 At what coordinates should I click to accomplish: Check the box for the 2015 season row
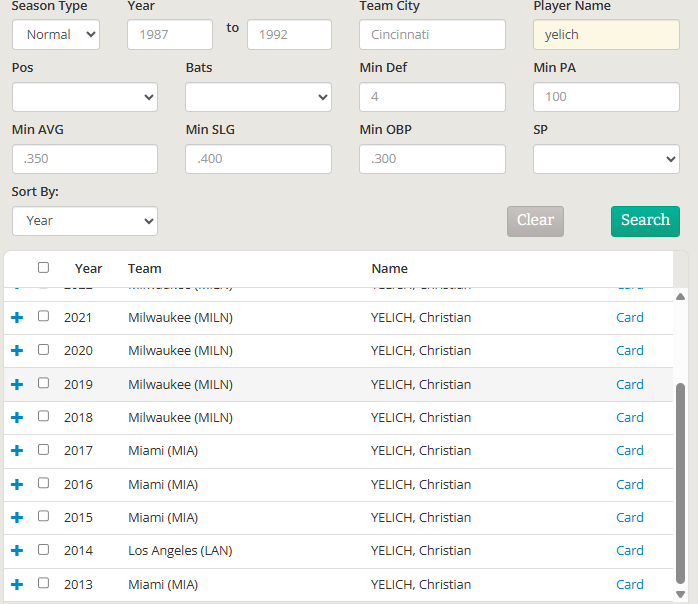[43, 516]
